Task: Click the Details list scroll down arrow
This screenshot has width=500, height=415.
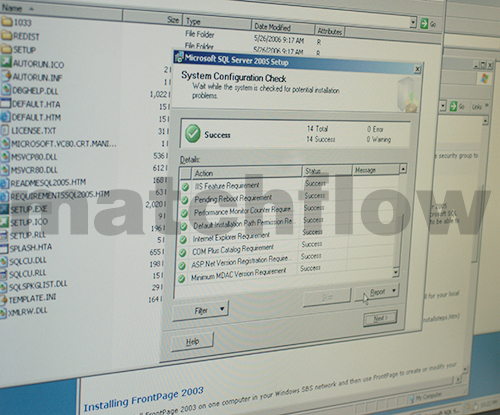Action: click(396, 273)
